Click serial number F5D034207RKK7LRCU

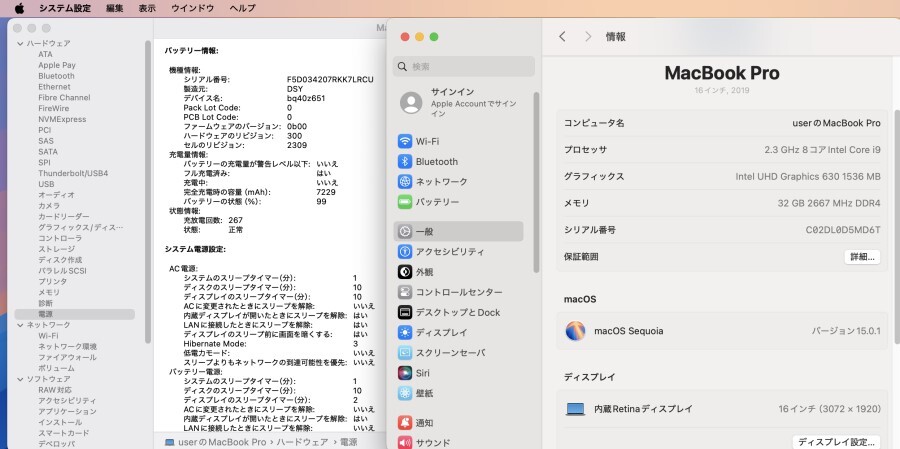click(330, 80)
